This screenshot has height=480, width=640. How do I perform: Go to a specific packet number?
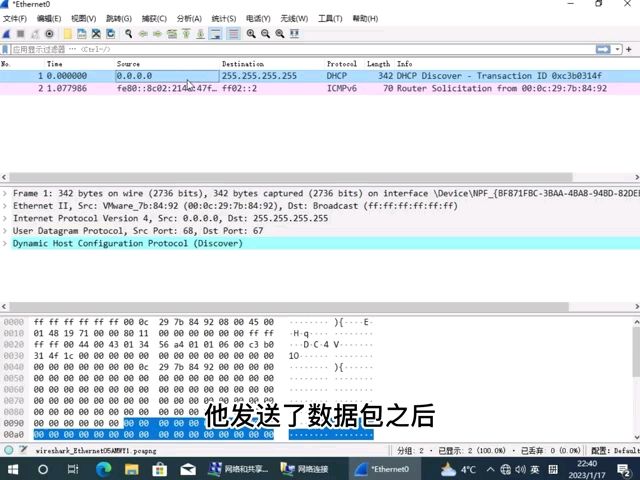[x=172, y=34]
